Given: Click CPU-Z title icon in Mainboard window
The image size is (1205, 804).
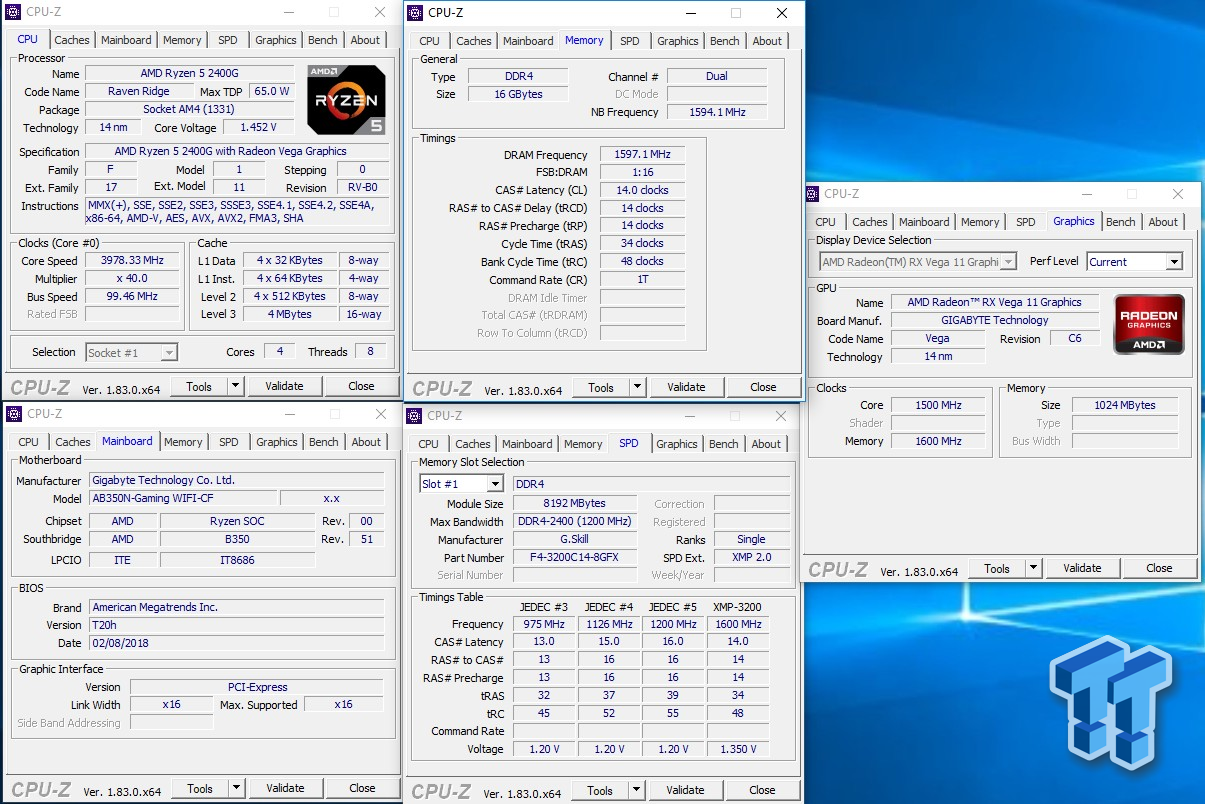Looking at the screenshot, I should (14, 414).
